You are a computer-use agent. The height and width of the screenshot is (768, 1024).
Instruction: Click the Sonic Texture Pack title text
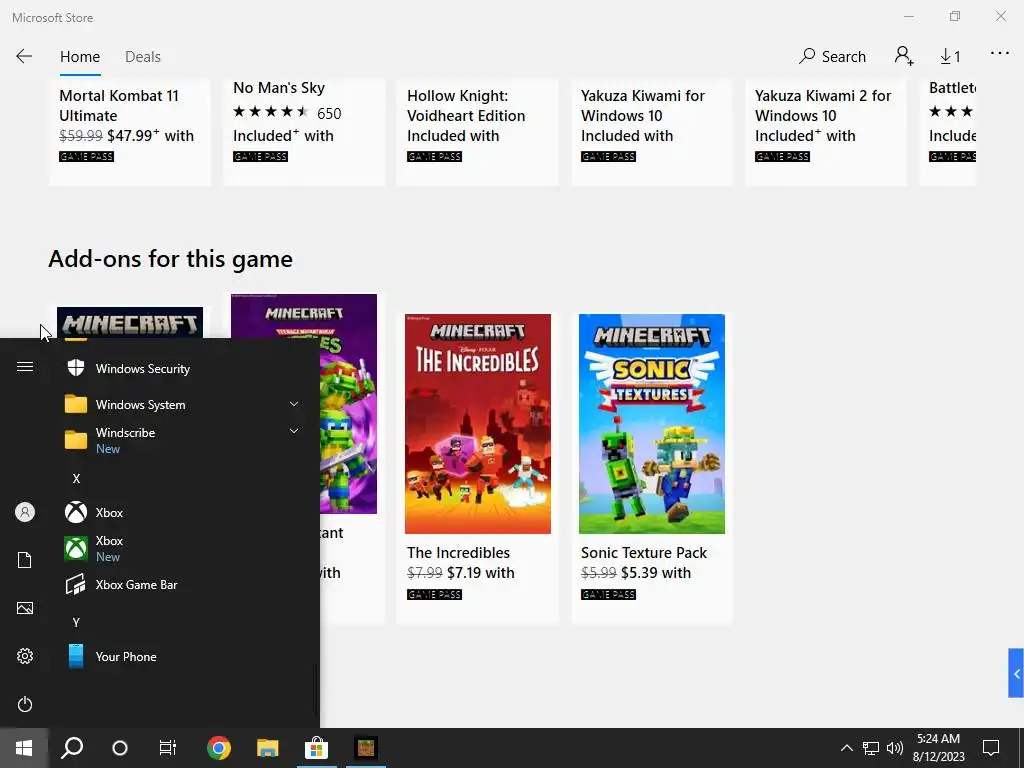coord(644,552)
